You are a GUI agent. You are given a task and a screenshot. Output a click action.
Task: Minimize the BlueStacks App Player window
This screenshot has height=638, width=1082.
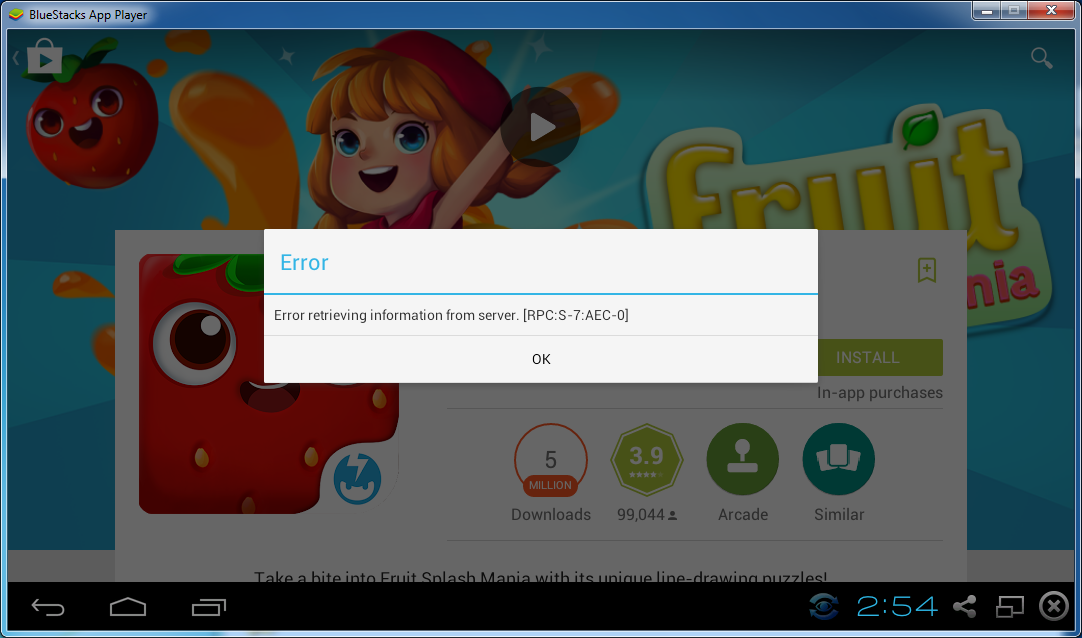[x=987, y=12]
